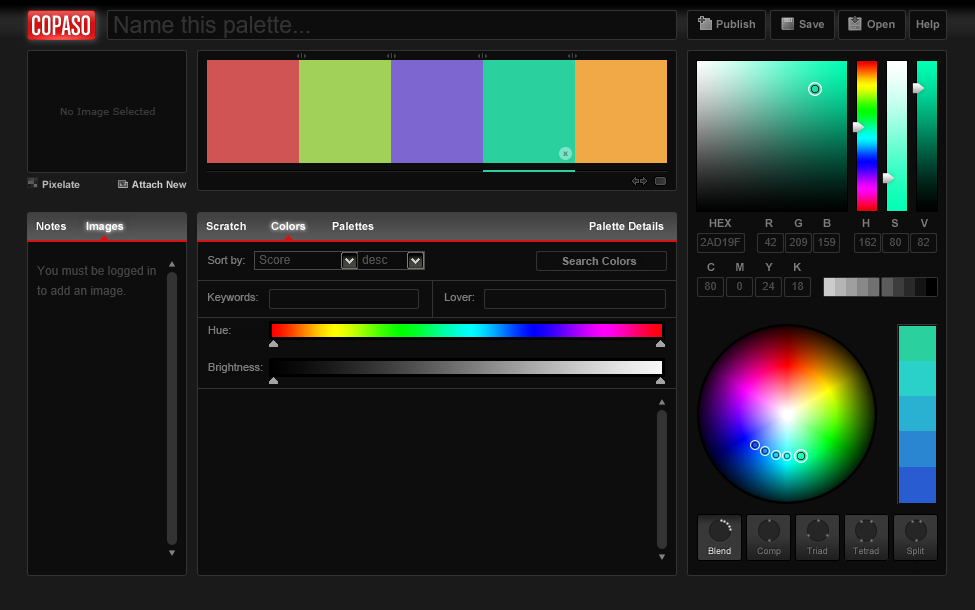Switch to the Palettes tab
The height and width of the screenshot is (610, 975).
coord(352,226)
